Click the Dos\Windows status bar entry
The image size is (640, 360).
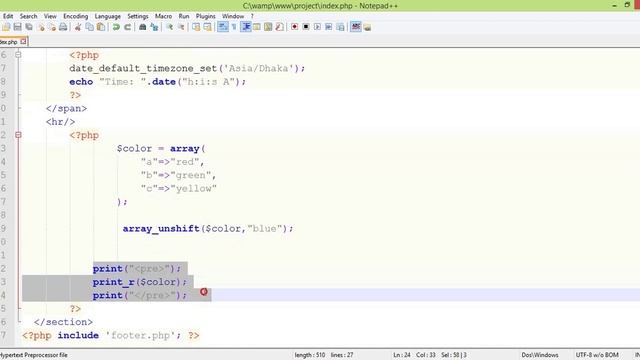point(540,355)
